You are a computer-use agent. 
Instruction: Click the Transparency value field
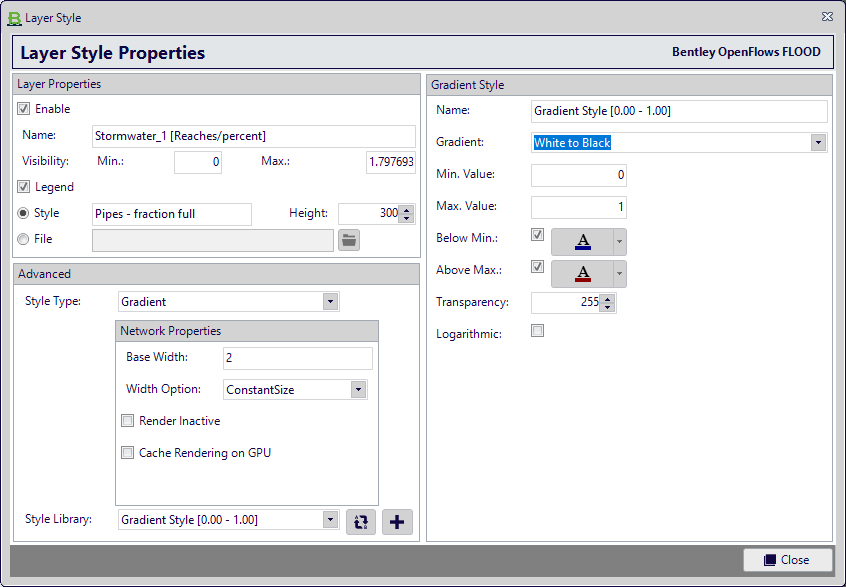(x=566, y=303)
